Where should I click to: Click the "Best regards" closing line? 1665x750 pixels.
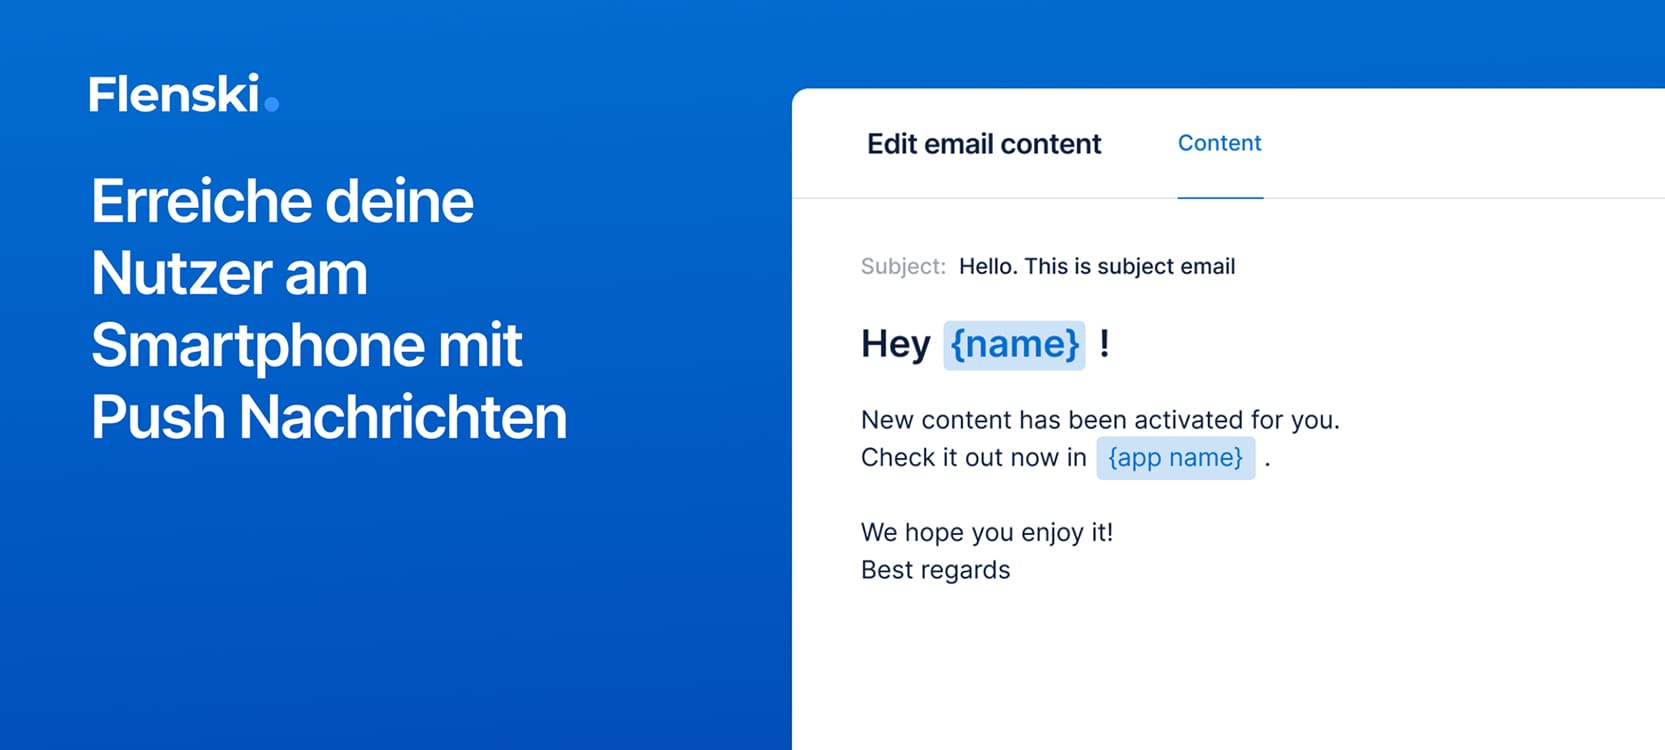point(935,570)
